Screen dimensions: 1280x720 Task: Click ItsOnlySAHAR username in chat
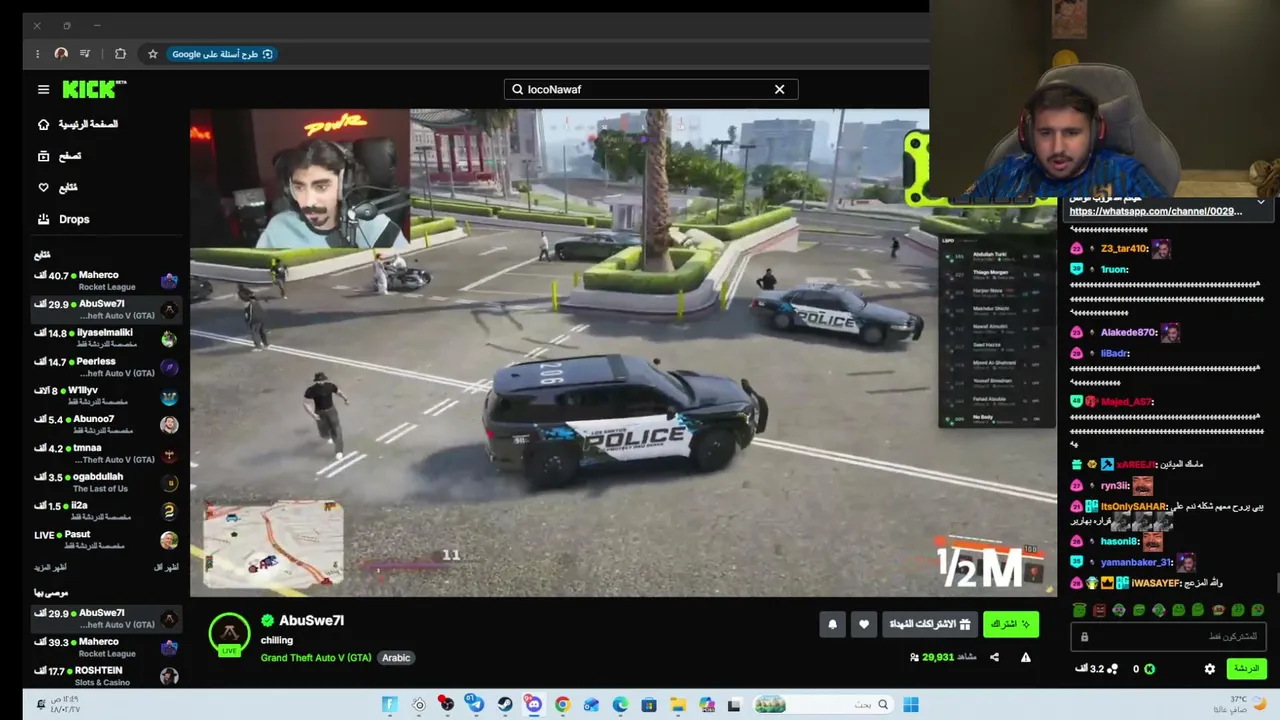(x=1134, y=507)
